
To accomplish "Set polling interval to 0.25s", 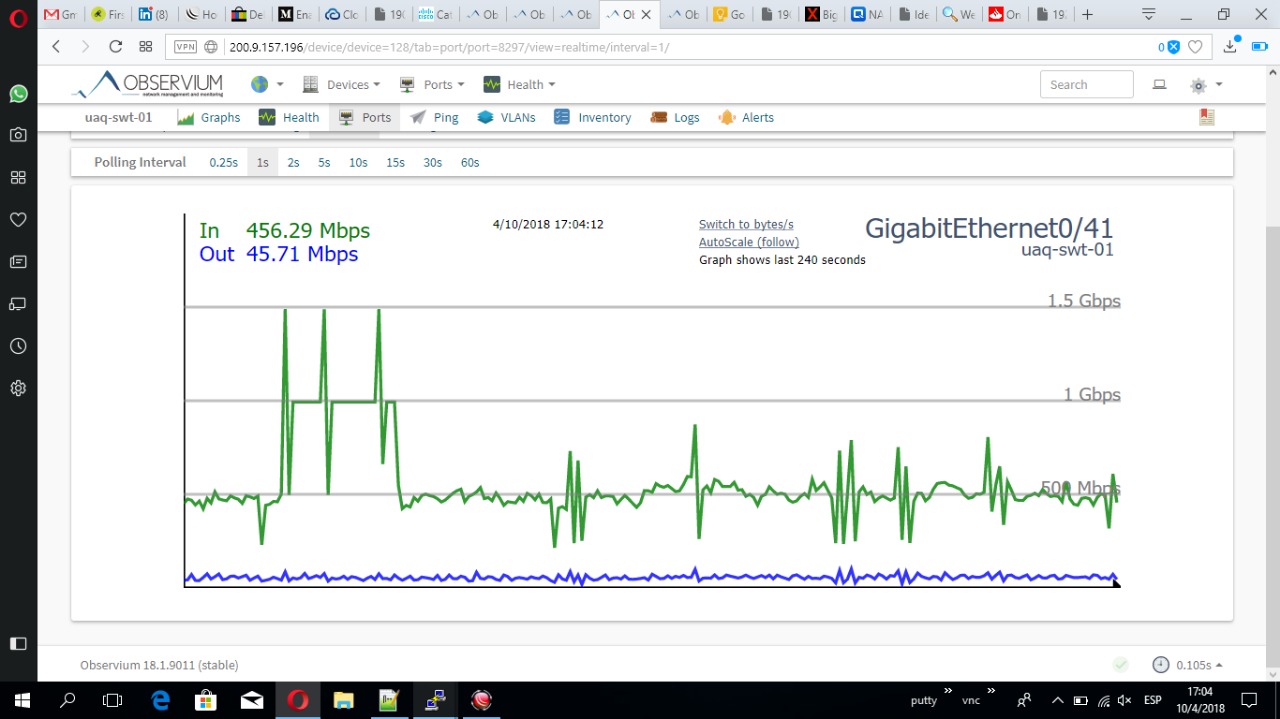I will click(223, 162).
